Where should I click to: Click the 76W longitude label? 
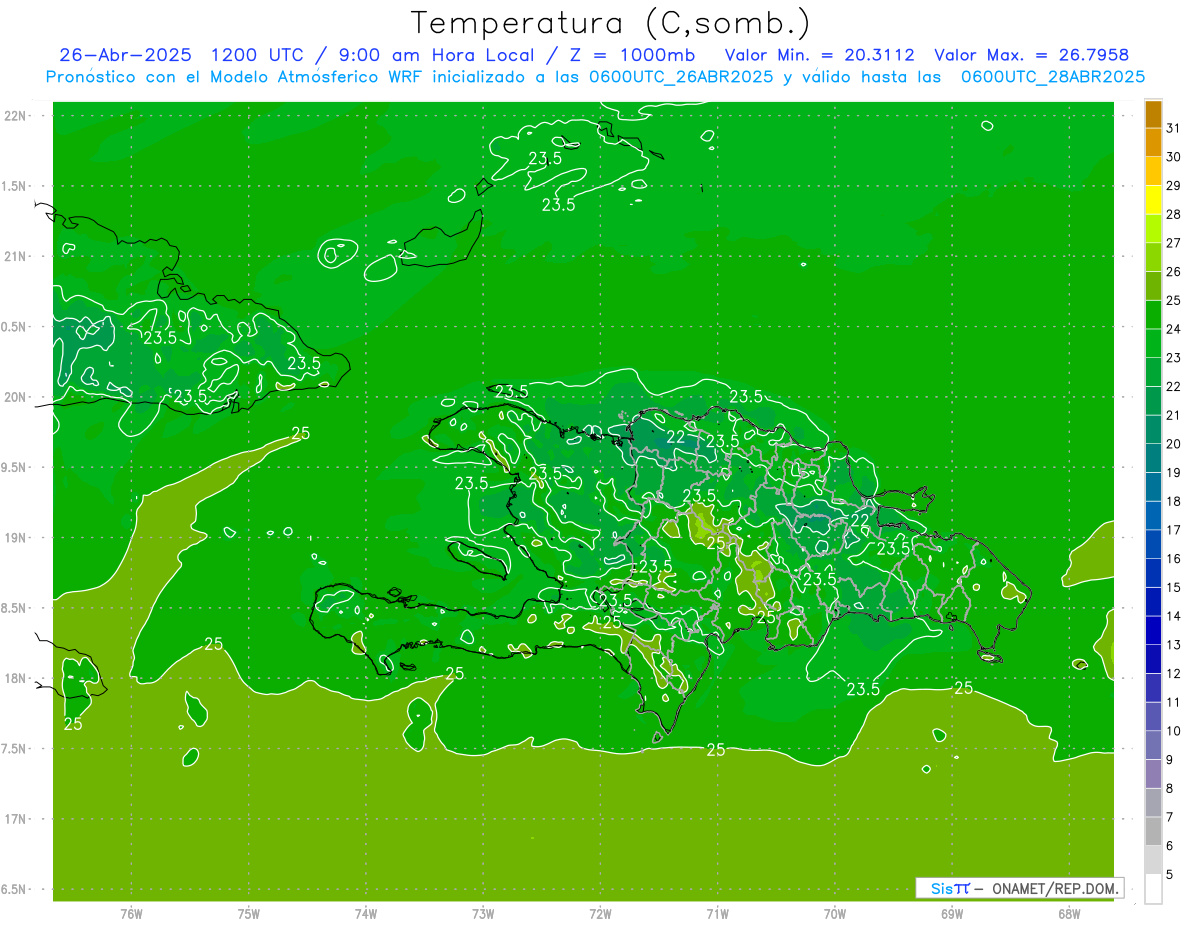(131, 914)
